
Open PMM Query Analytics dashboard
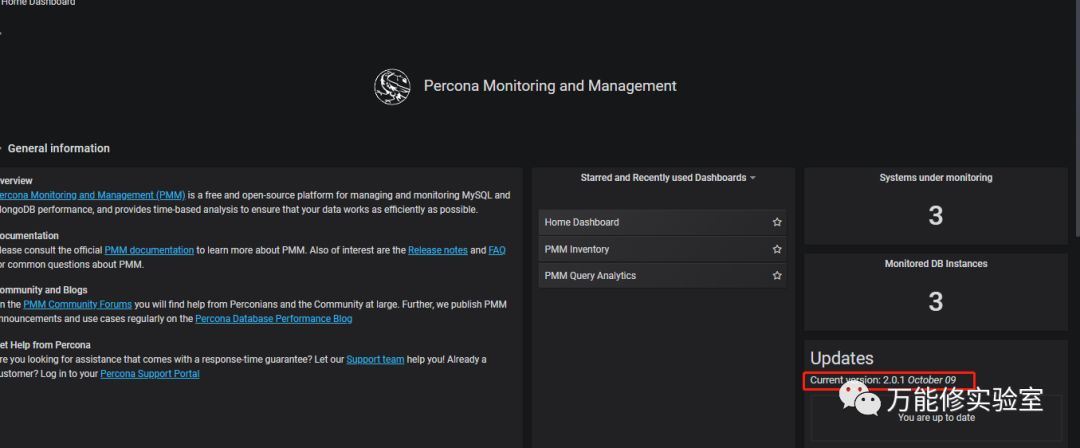[590, 276]
